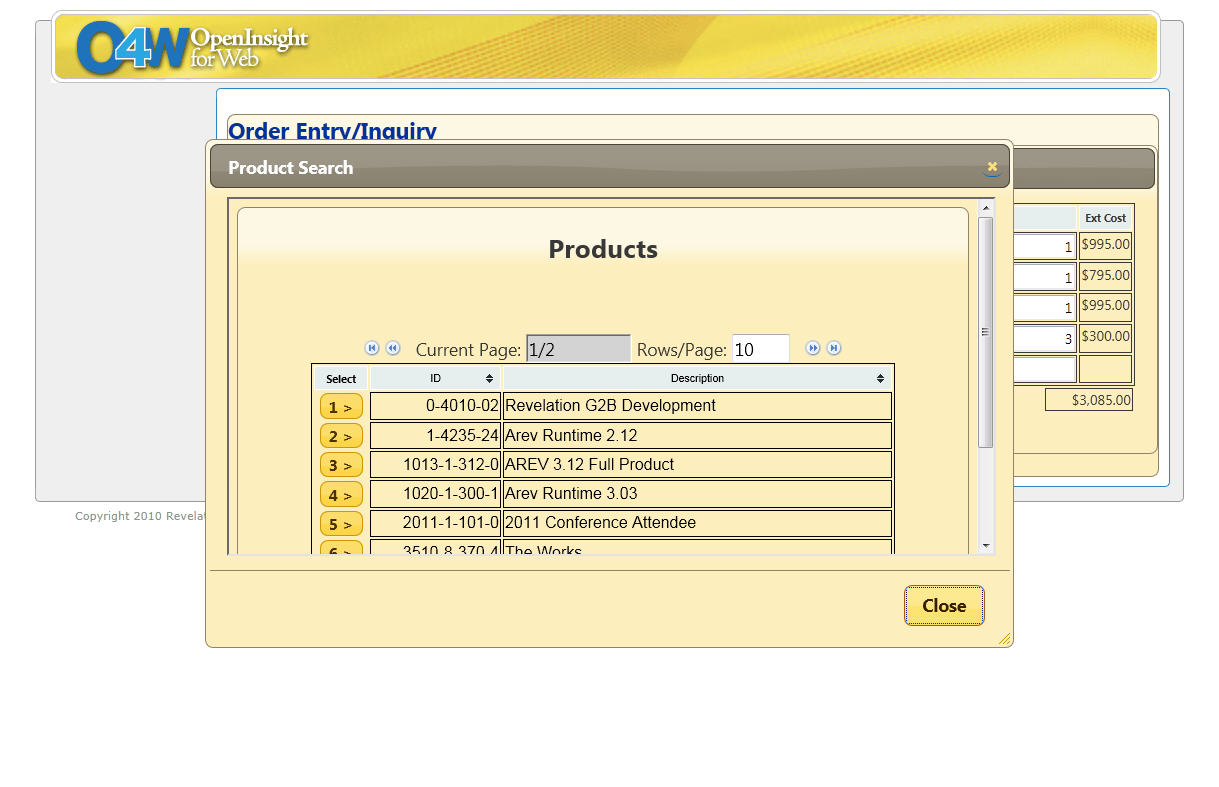The height and width of the screenshot is (787, 1219).
Task: Sort products by the ID column arrows
Action: (x=489, y=379)
